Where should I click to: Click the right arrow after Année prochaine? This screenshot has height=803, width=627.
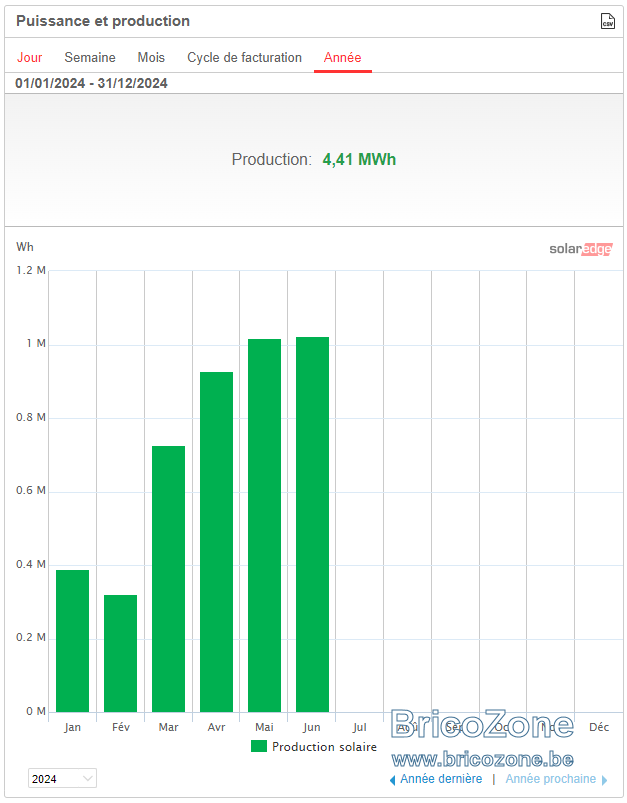[x=604, y=780]
